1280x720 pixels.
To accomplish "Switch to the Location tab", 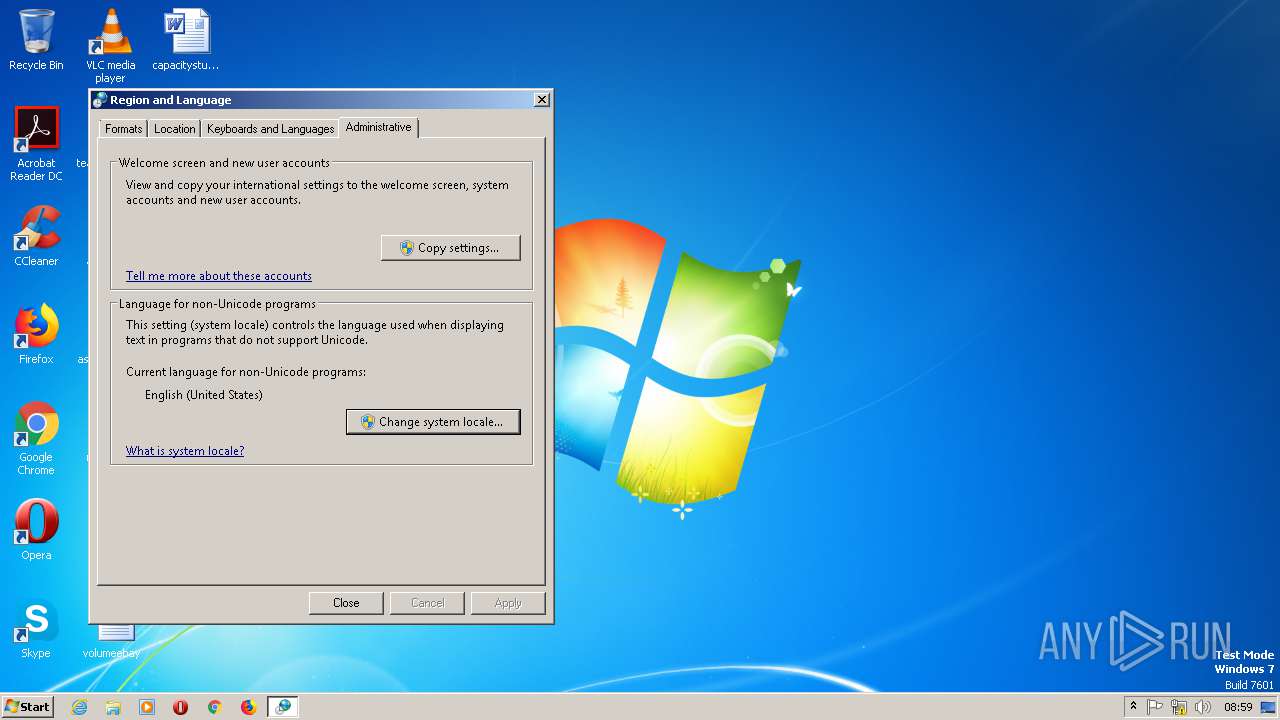I will tap(175, 129).
